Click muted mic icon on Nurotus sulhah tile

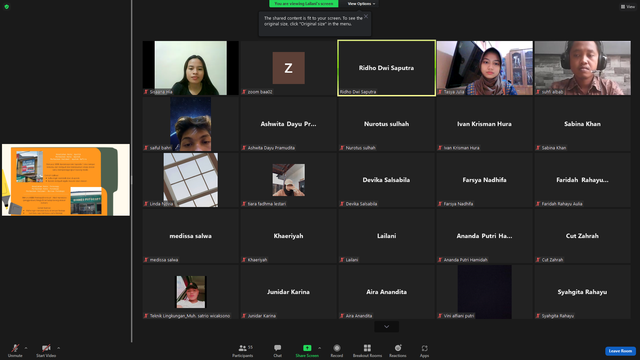coord(342,148)
